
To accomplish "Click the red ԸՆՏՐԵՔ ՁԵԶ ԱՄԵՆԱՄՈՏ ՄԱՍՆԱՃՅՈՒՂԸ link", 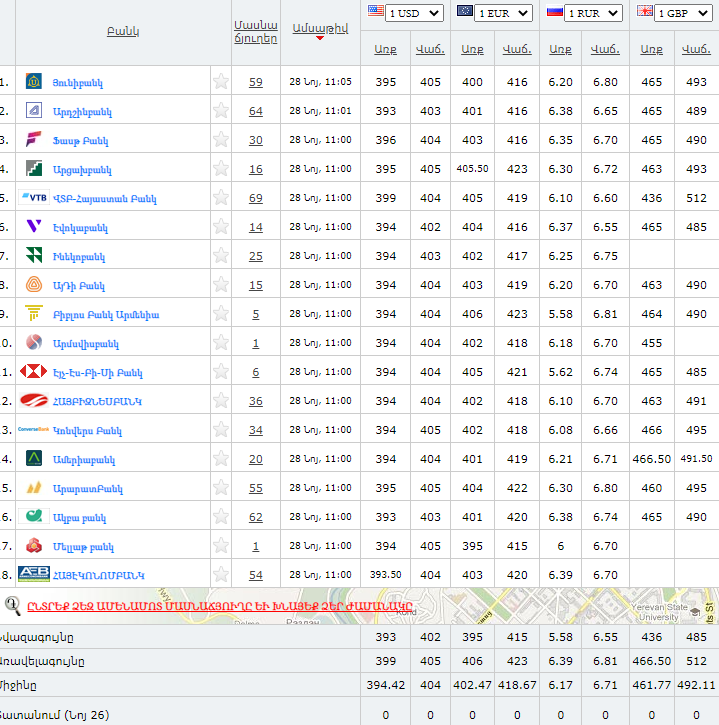I will tap(220, 606).
